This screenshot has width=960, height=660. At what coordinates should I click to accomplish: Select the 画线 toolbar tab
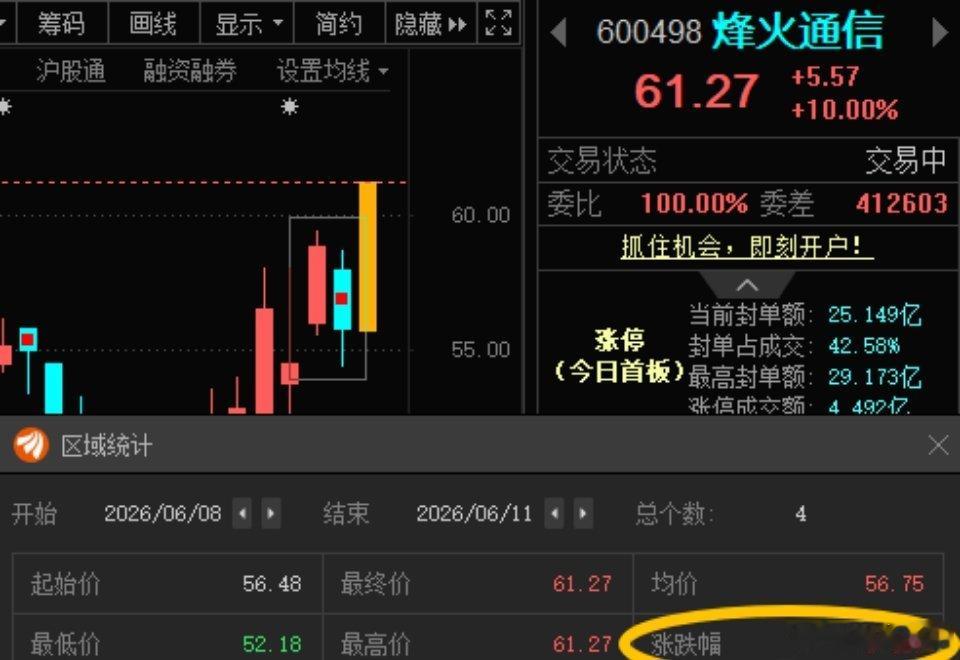coord(153,24)
